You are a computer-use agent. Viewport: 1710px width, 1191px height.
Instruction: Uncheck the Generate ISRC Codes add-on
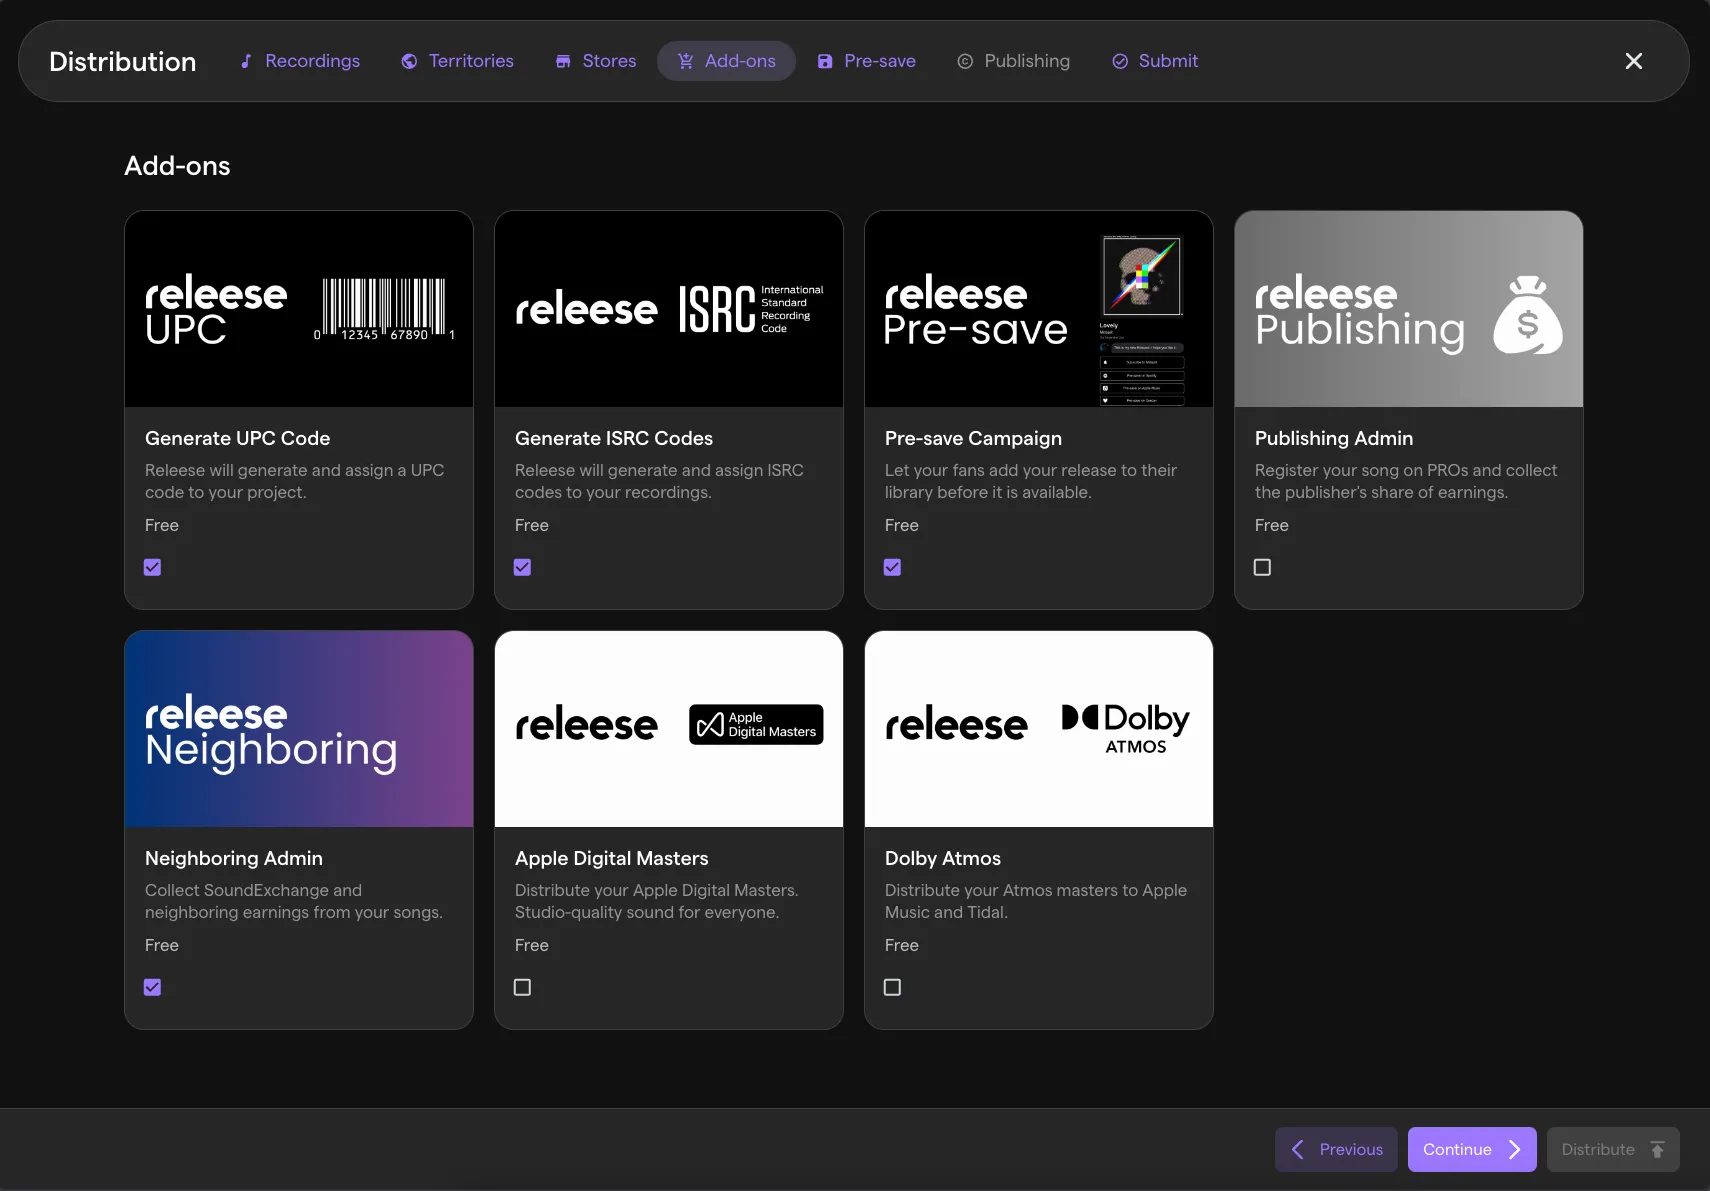click(522, 567)
